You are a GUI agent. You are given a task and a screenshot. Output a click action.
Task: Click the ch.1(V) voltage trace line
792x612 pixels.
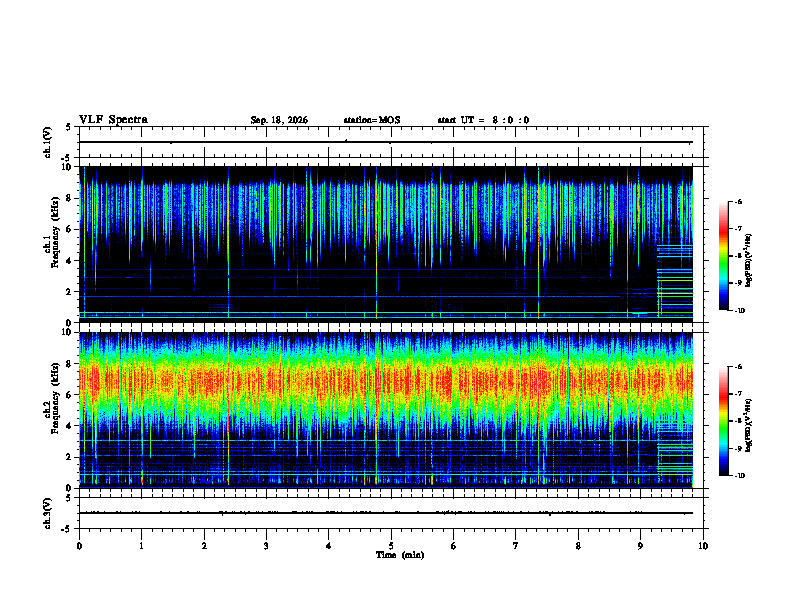click(x=385, y=142)
